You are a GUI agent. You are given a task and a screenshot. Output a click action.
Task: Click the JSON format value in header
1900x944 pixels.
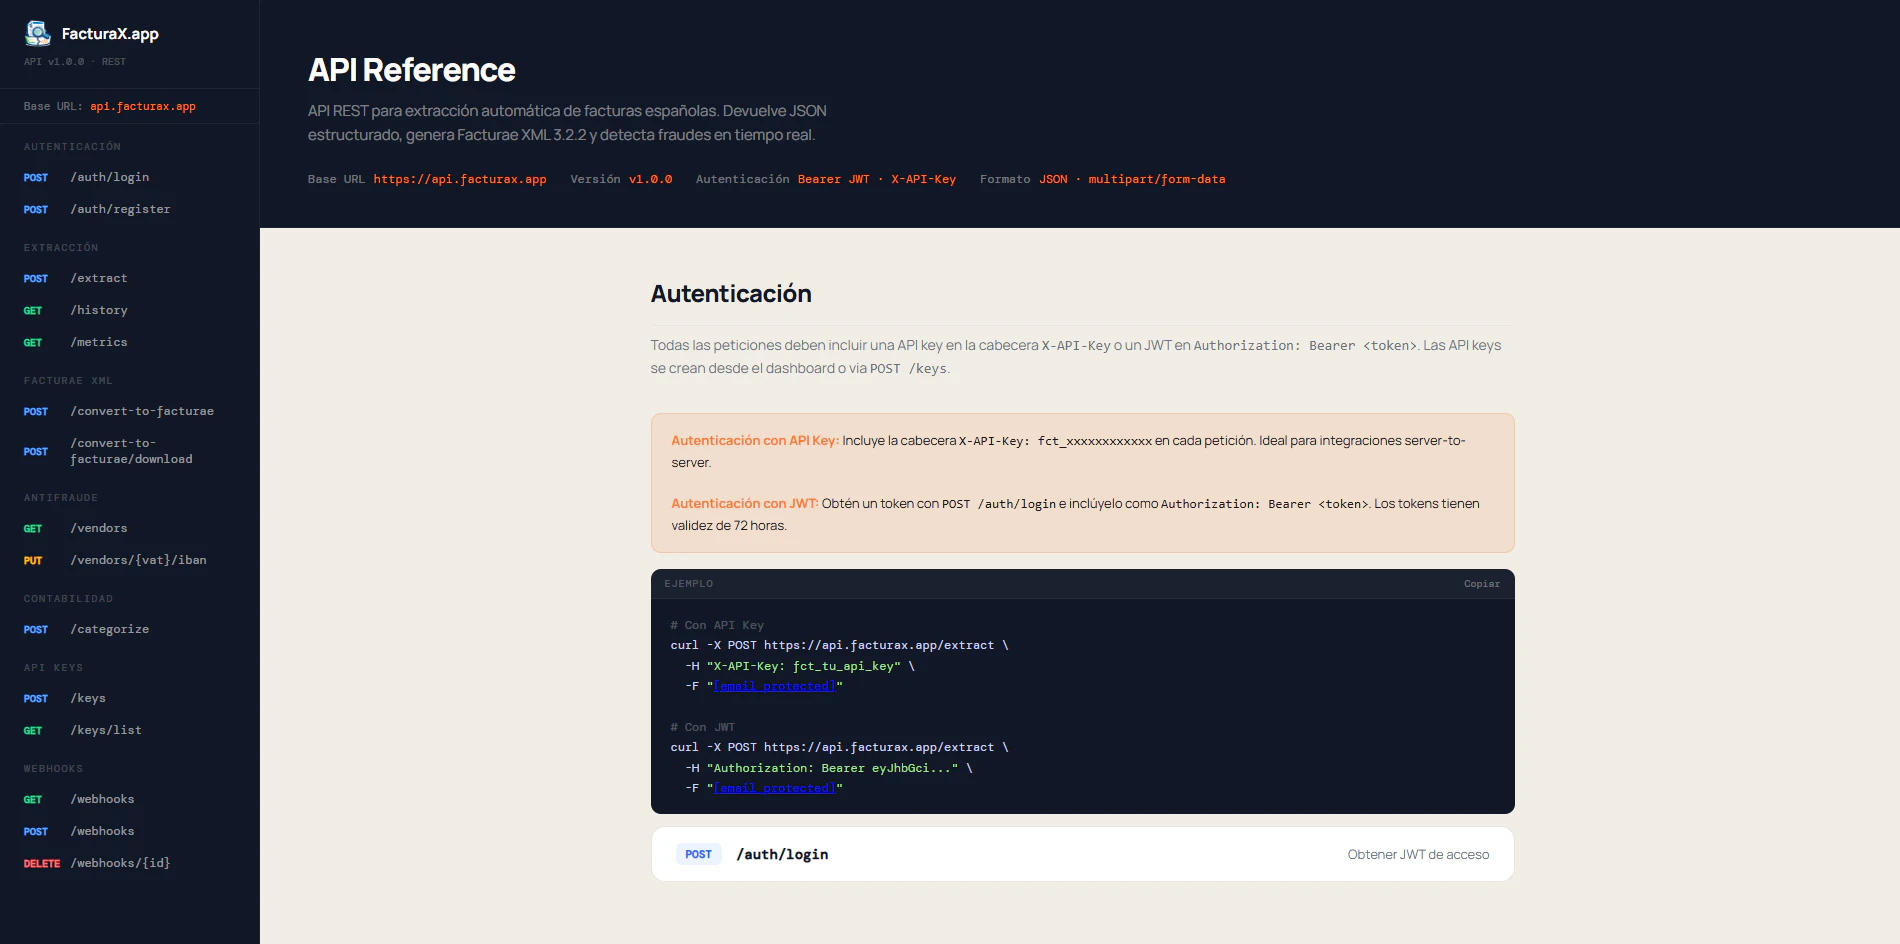(x=1053, y=179)
